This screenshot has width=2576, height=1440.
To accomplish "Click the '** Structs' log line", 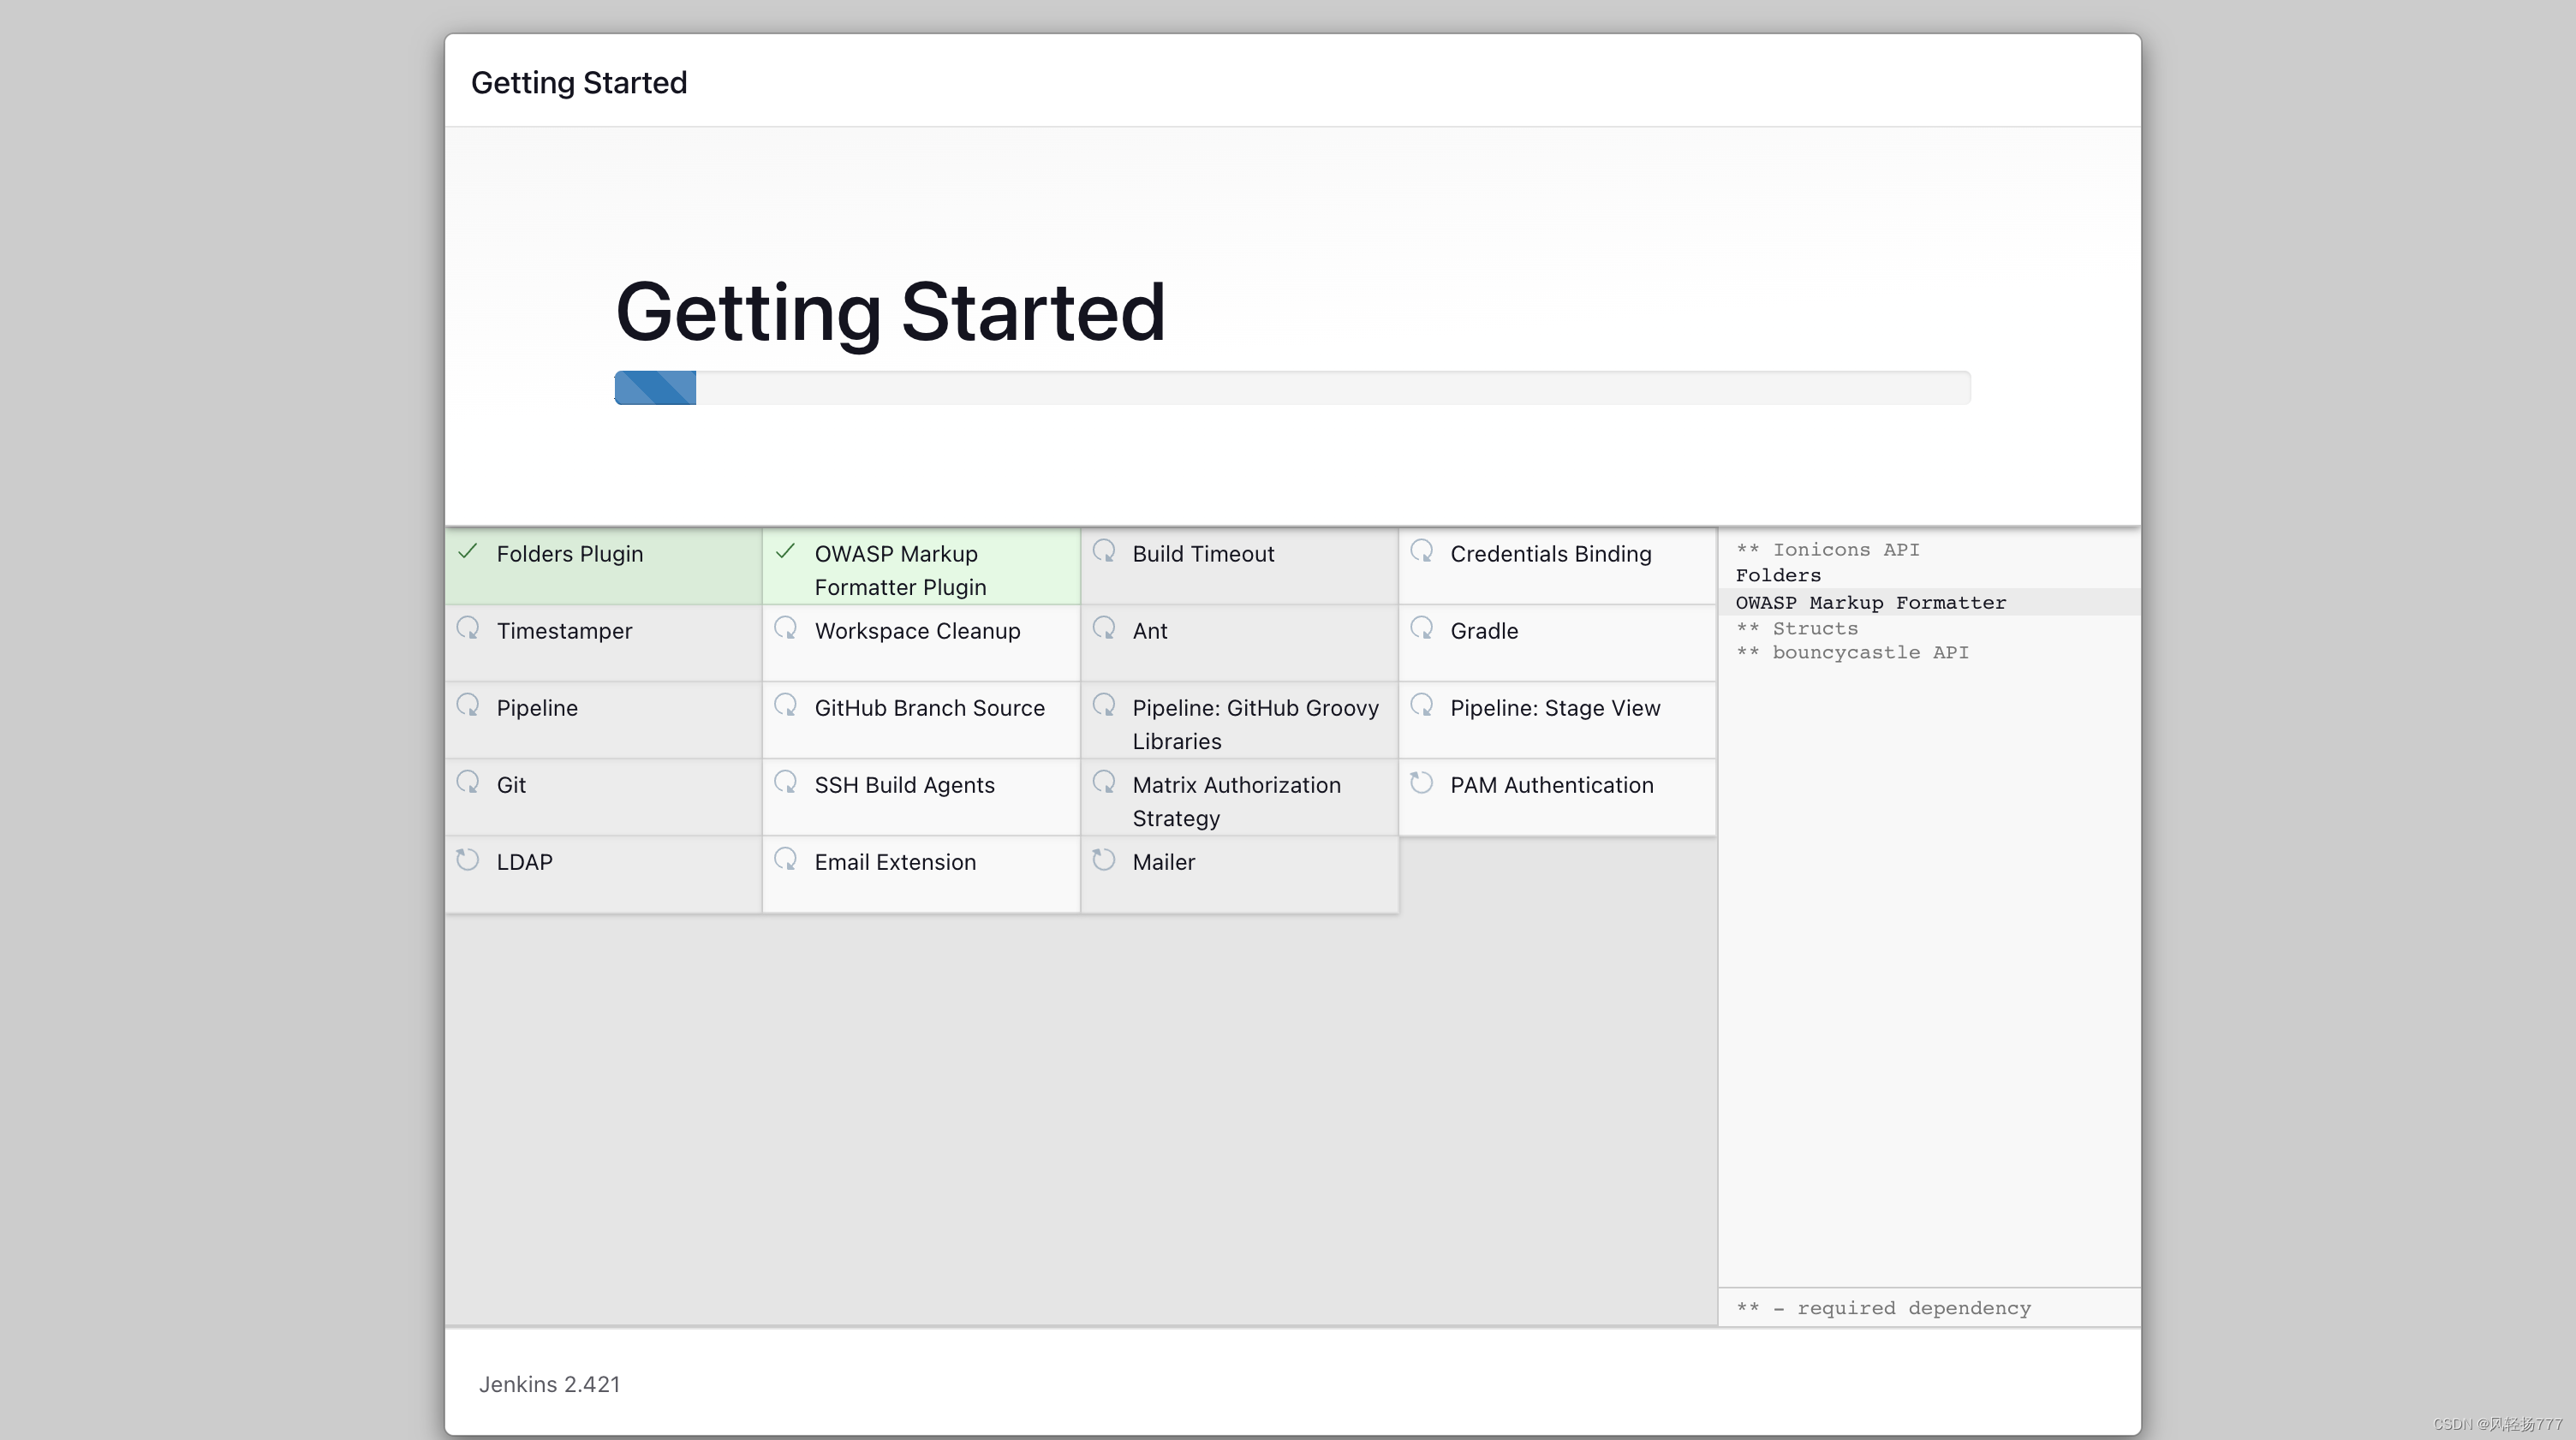I will [1797, 629].
